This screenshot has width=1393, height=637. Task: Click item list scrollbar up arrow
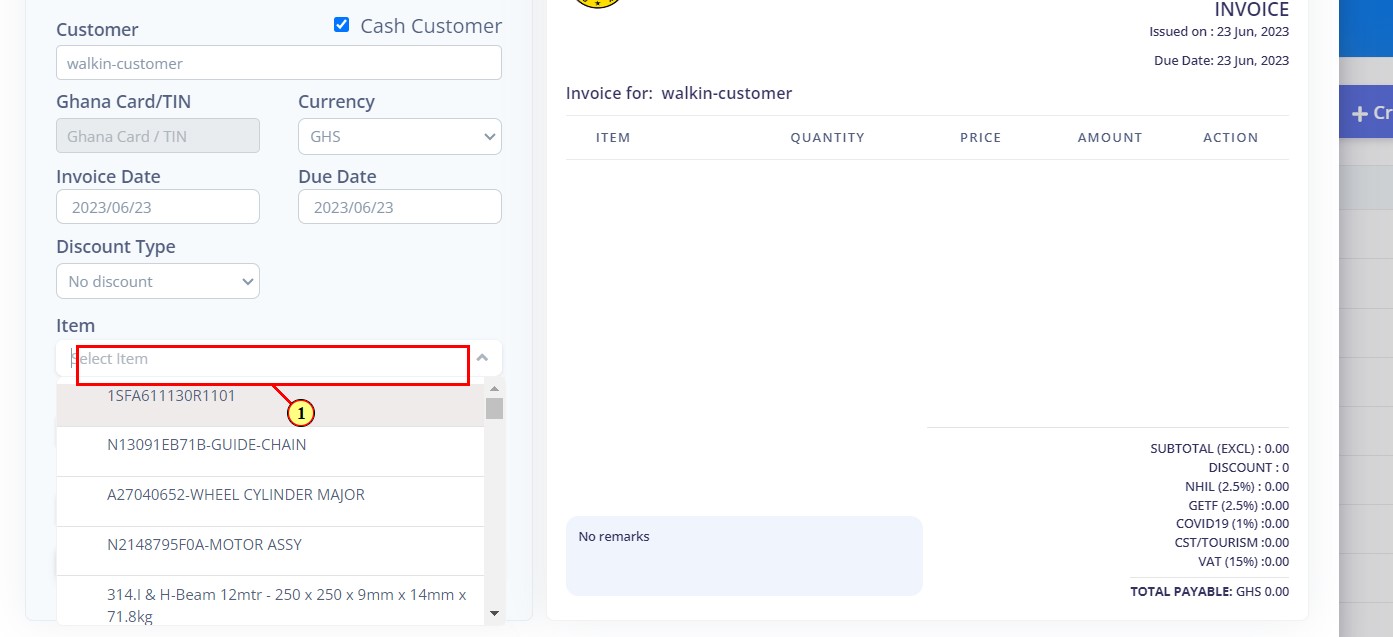(x=494, y=387)
